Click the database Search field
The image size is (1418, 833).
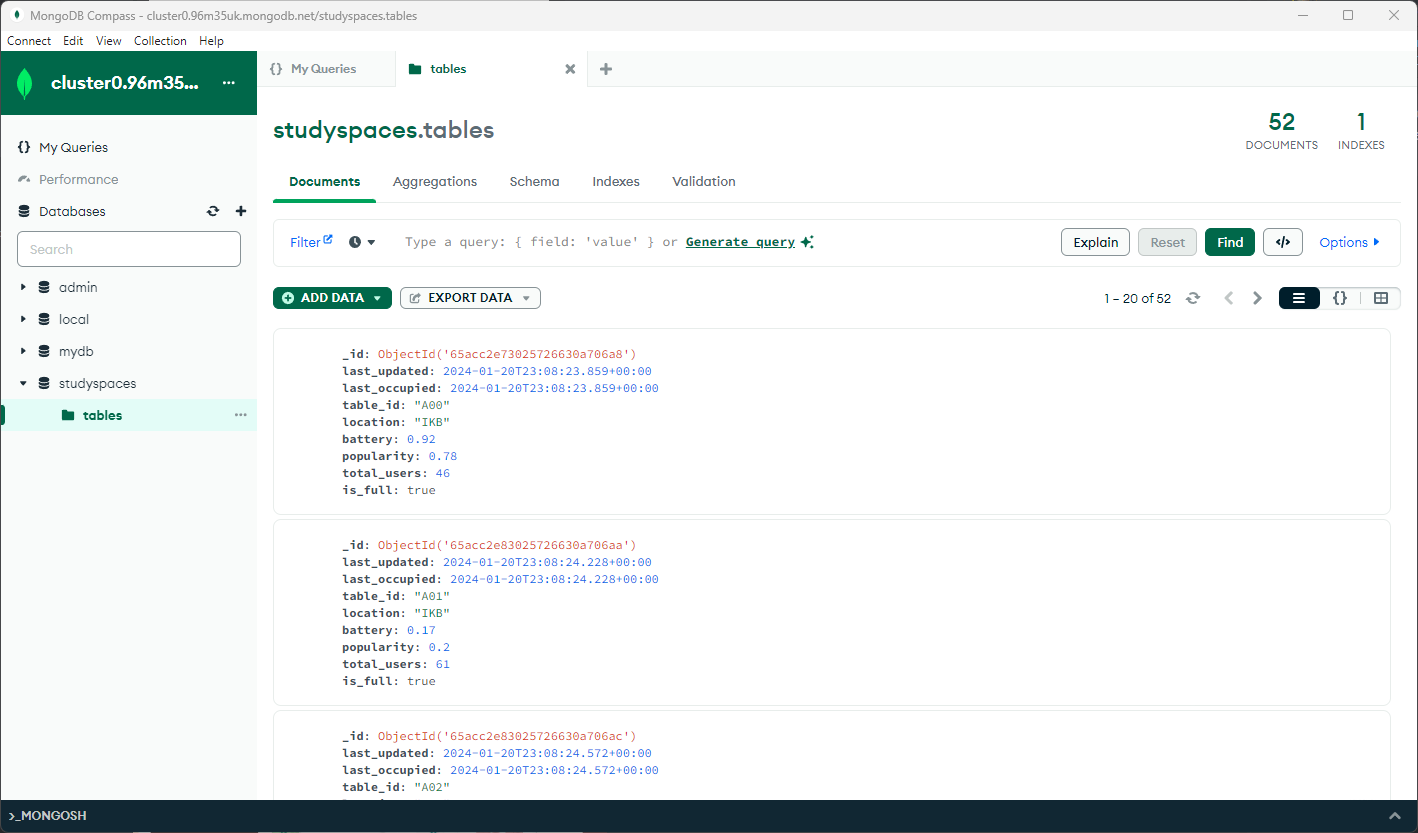(129, 249)
